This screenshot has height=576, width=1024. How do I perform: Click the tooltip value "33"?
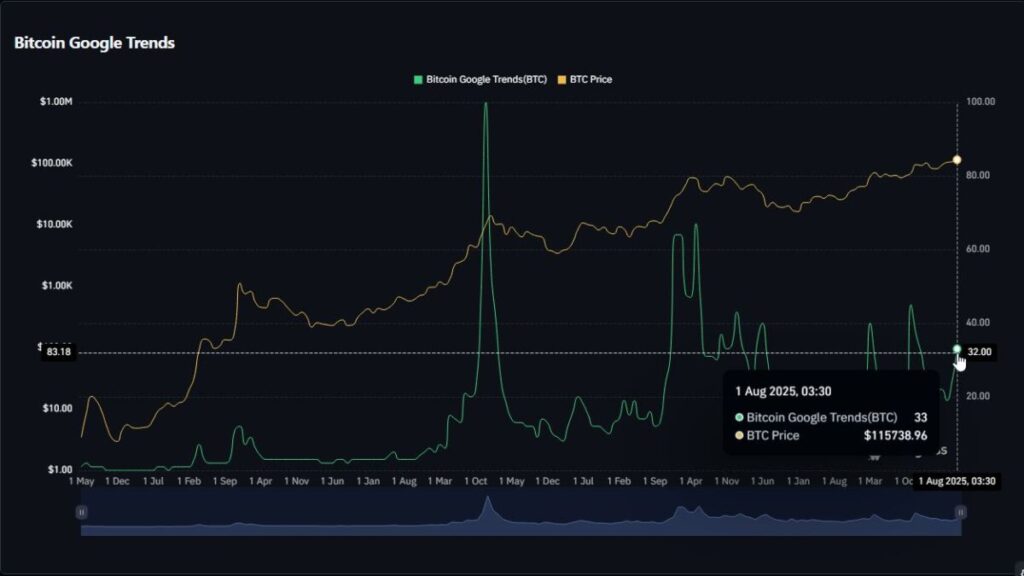tap(920, 418)
